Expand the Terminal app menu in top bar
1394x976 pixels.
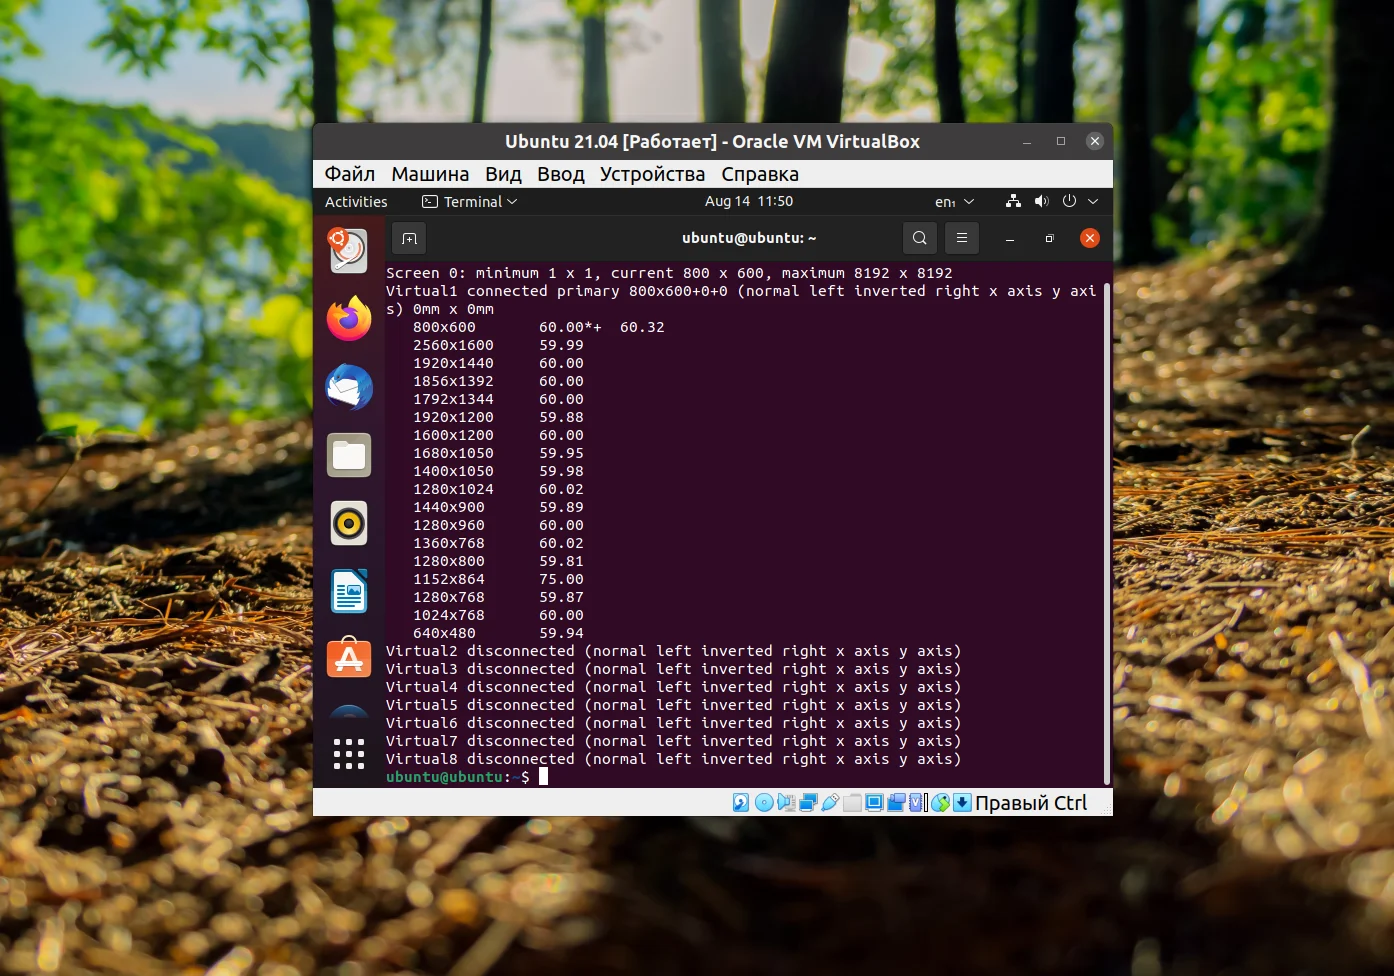point(470,201)
